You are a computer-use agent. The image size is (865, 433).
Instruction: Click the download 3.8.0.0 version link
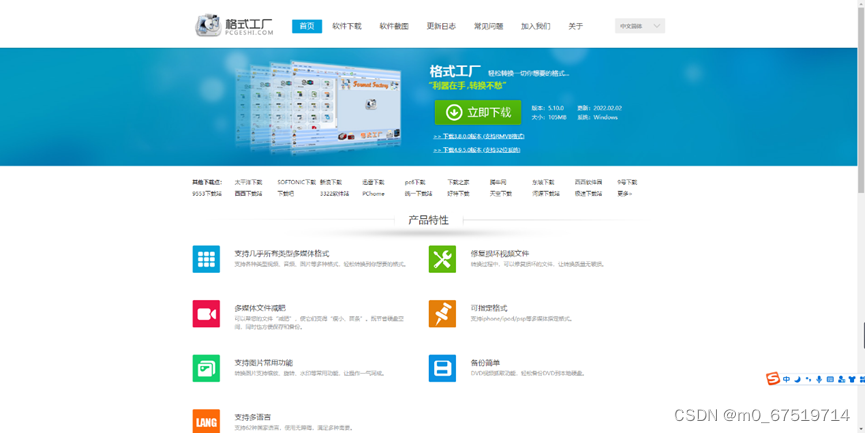[479, 136]
